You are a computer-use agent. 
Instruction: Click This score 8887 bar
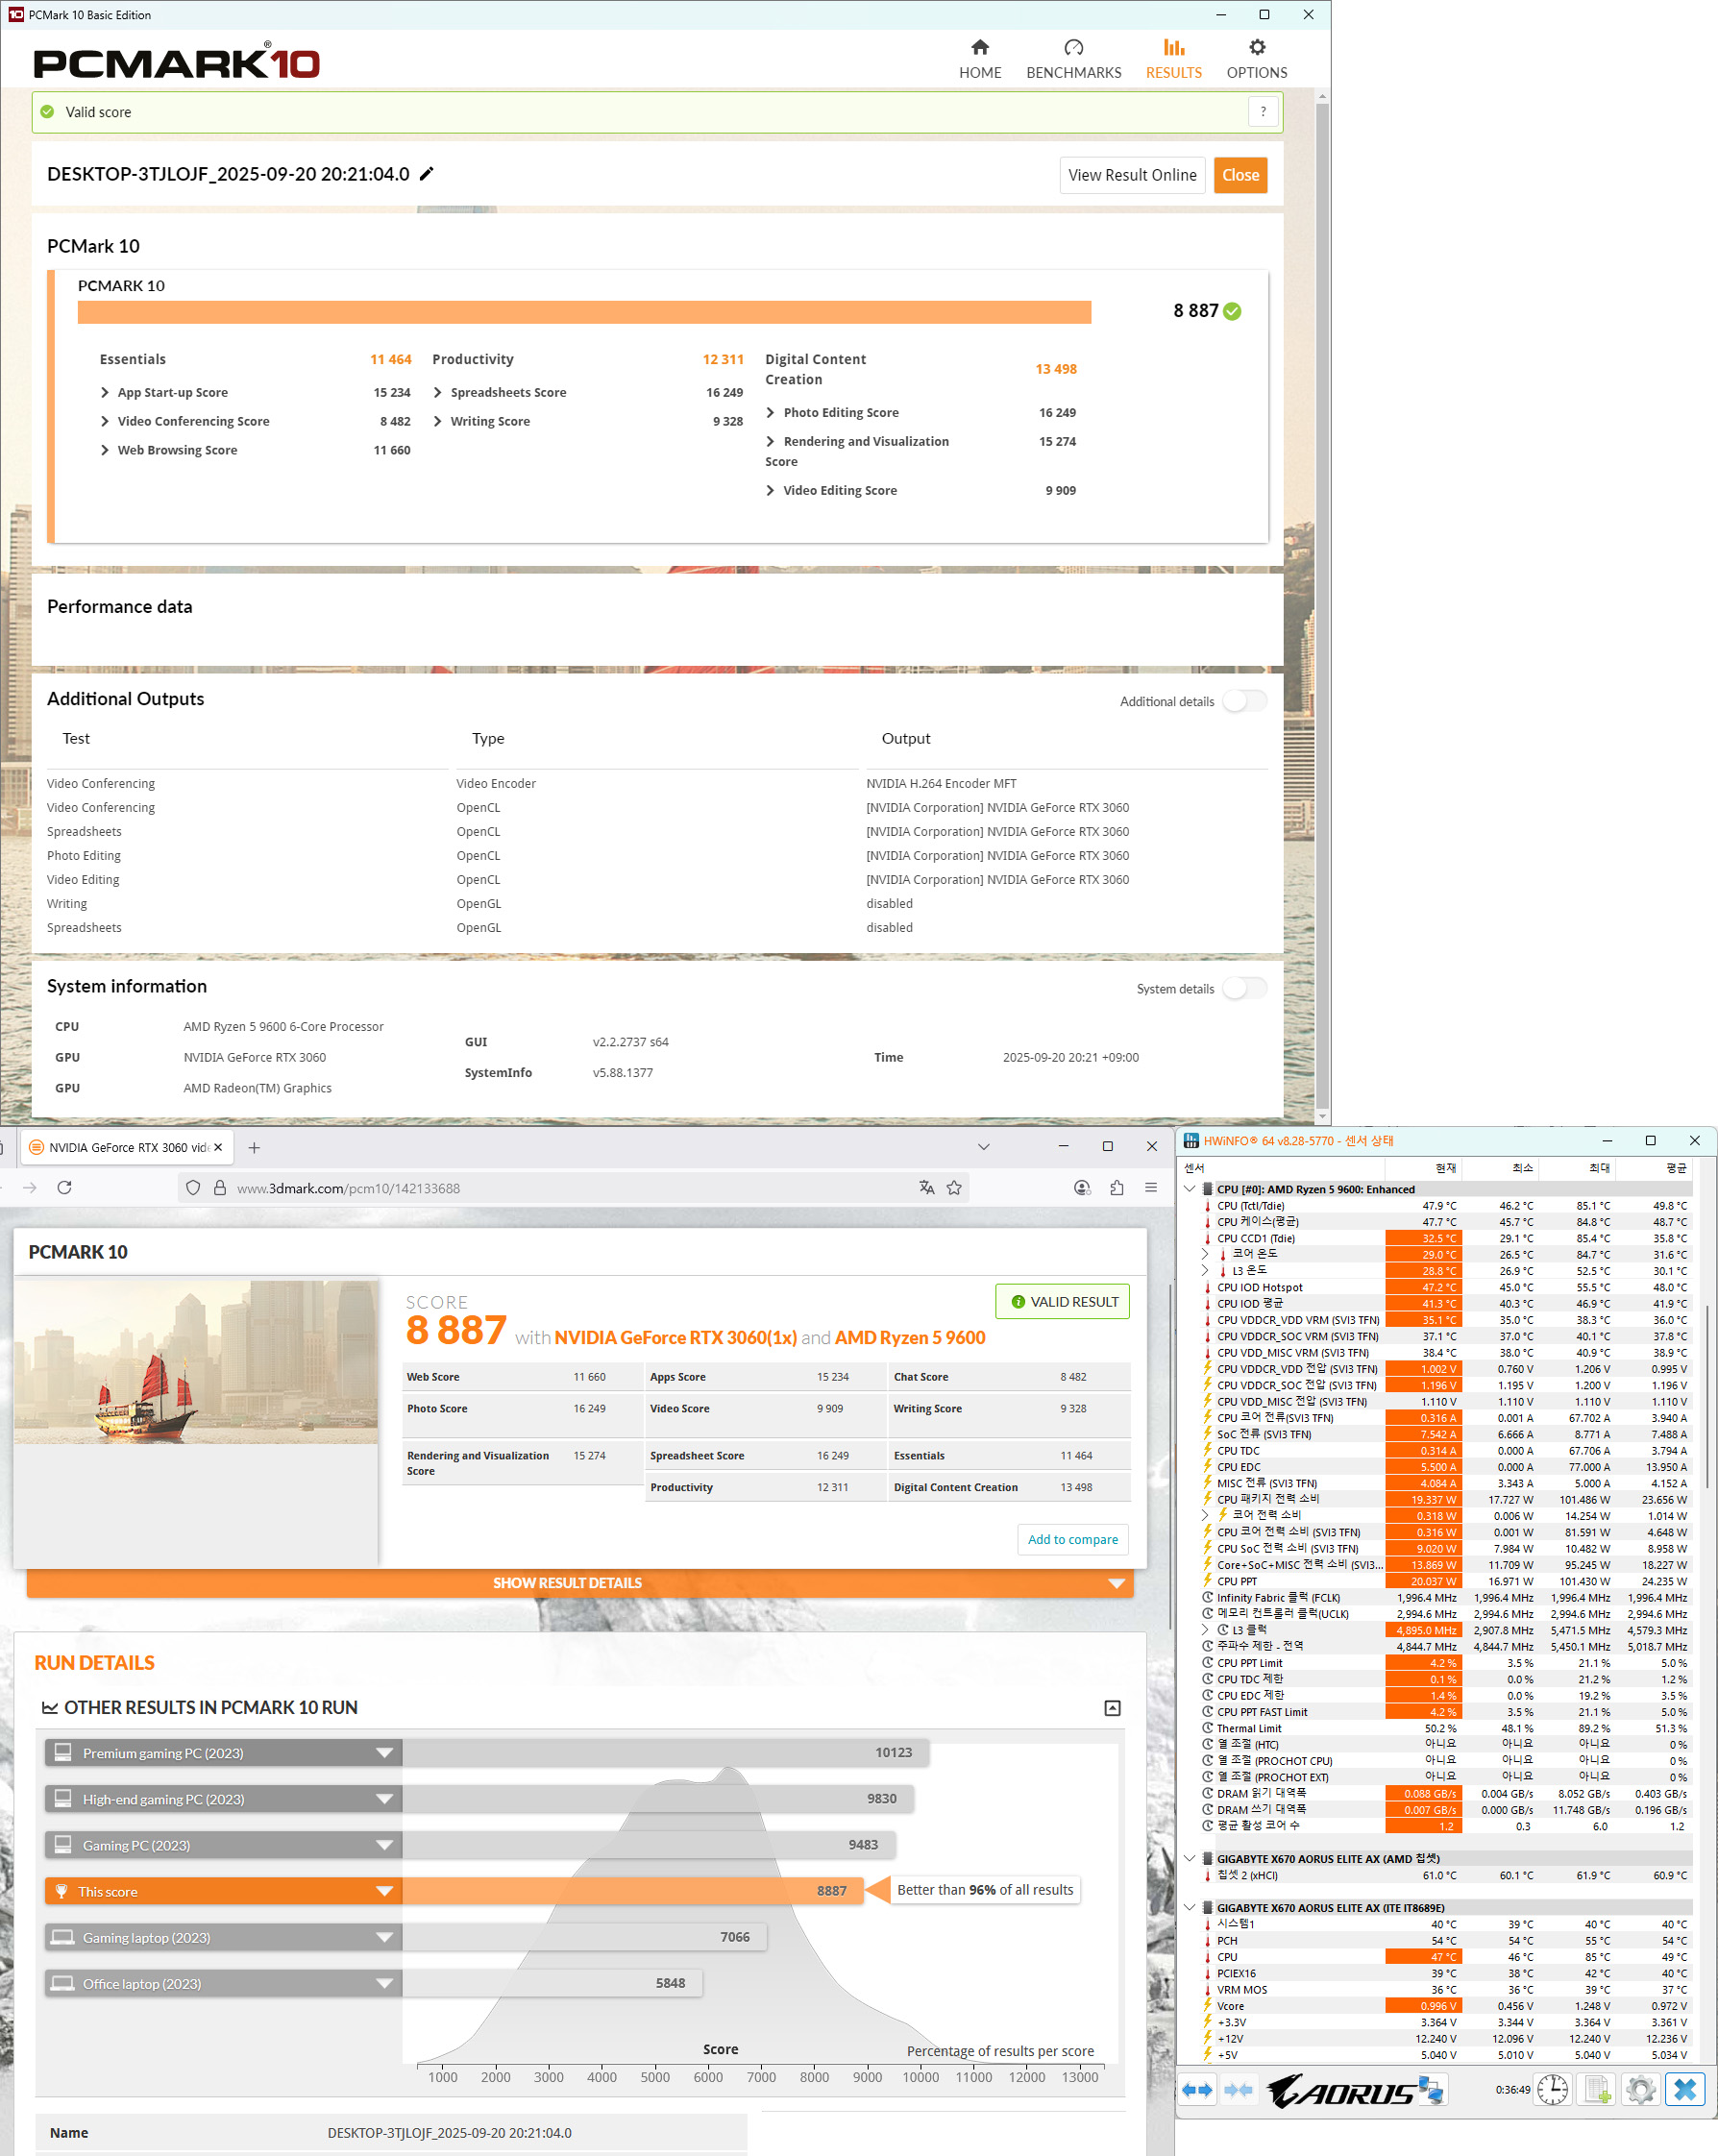(x=632, y=1890)
